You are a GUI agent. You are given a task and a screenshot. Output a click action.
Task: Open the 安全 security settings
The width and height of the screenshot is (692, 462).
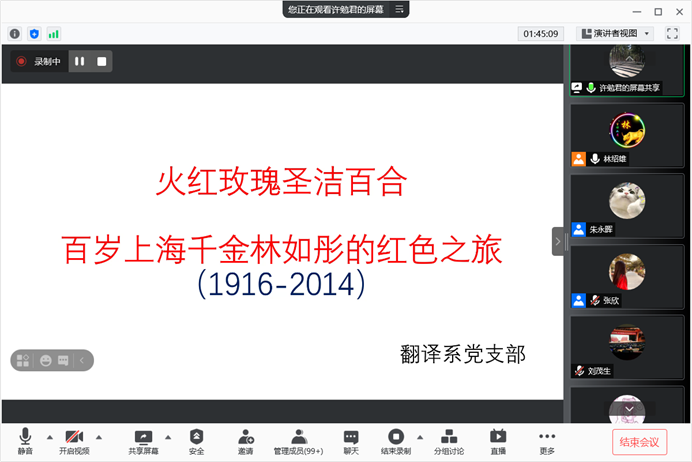[x=197, y=441]
